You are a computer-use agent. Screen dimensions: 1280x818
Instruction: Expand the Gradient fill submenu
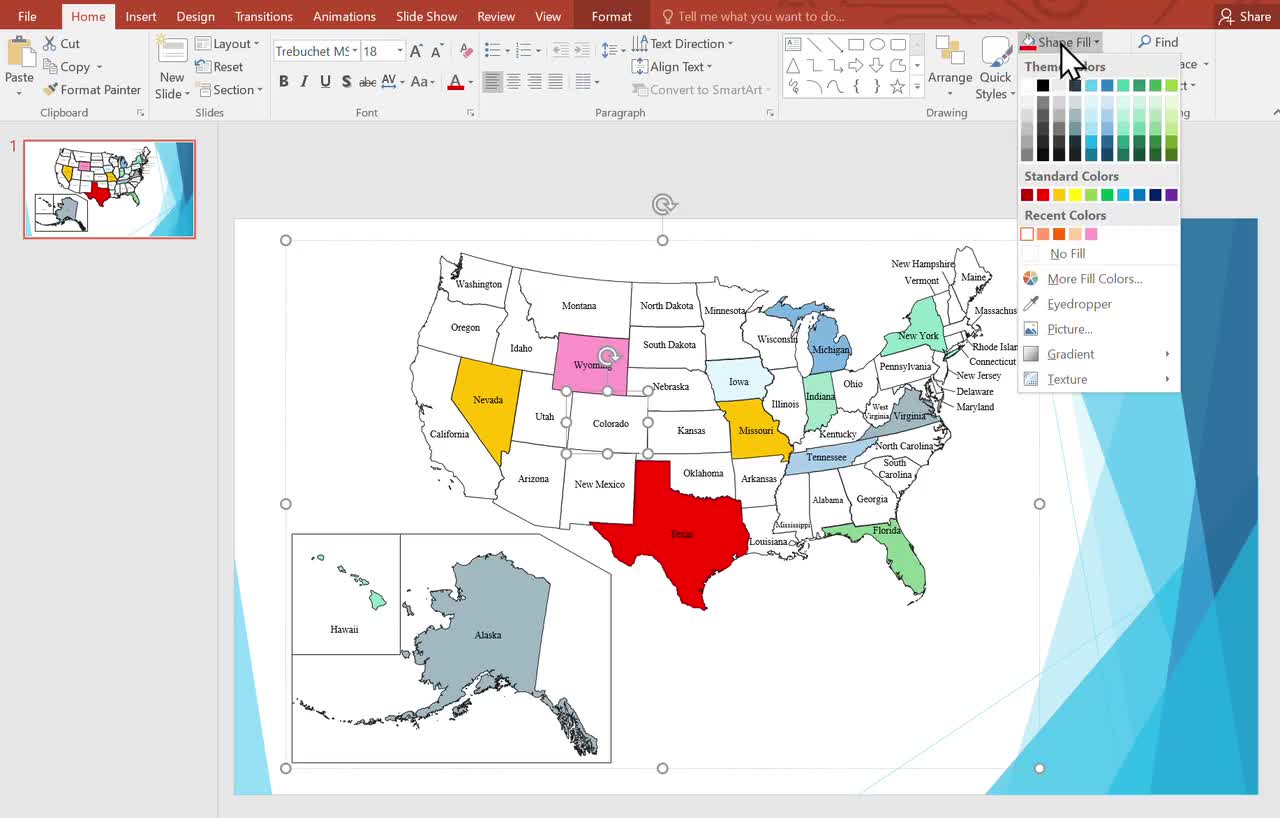click(x=1070, y=354)
